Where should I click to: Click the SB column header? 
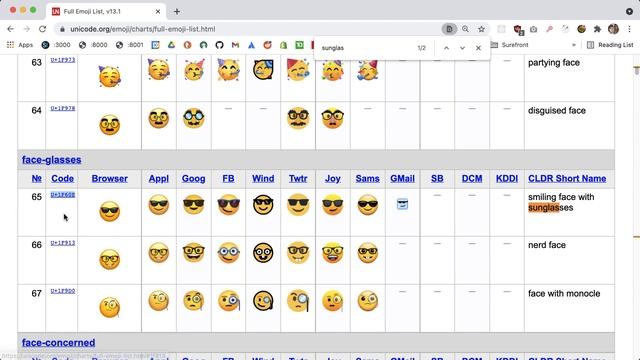(437, 178)
